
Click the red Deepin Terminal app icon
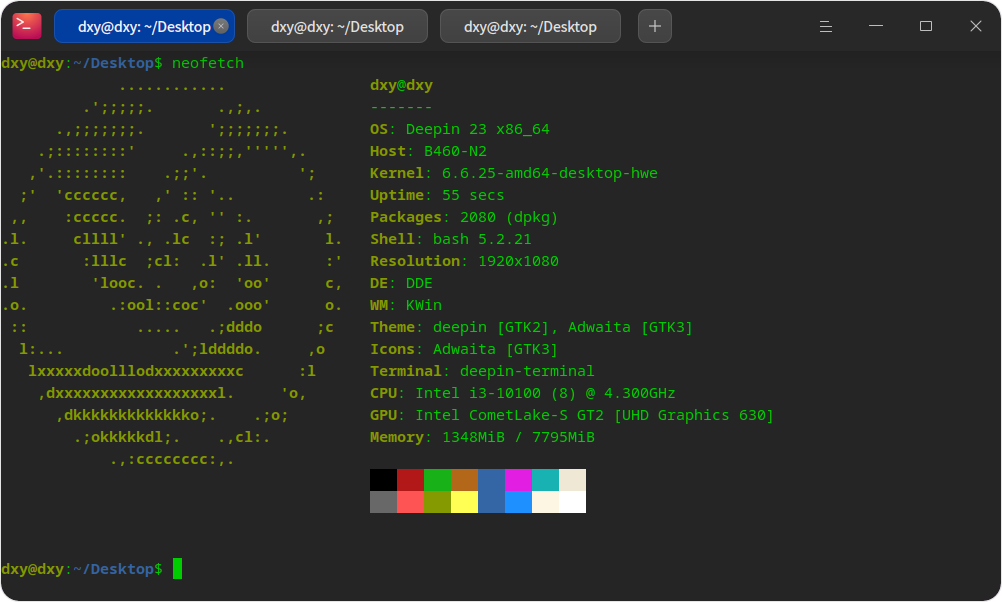tap(27, 26)
